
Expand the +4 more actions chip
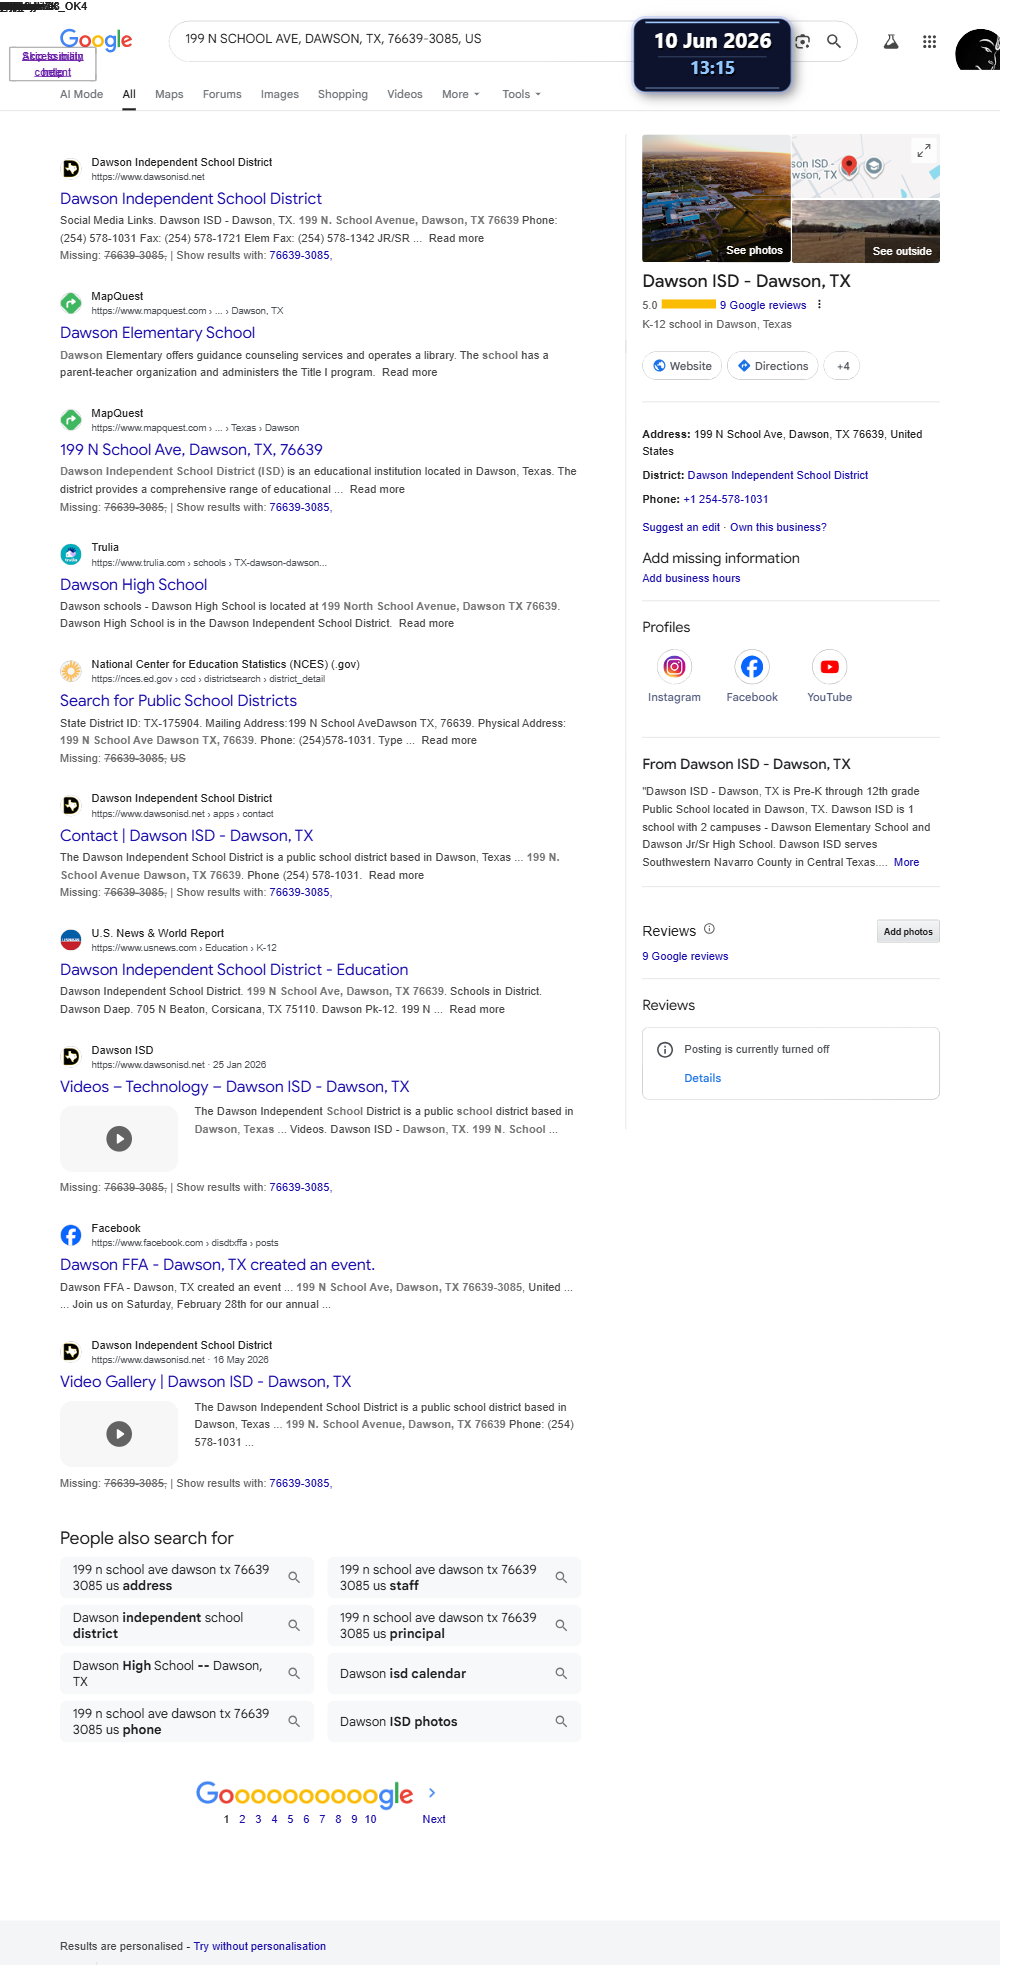click(843, 366)
